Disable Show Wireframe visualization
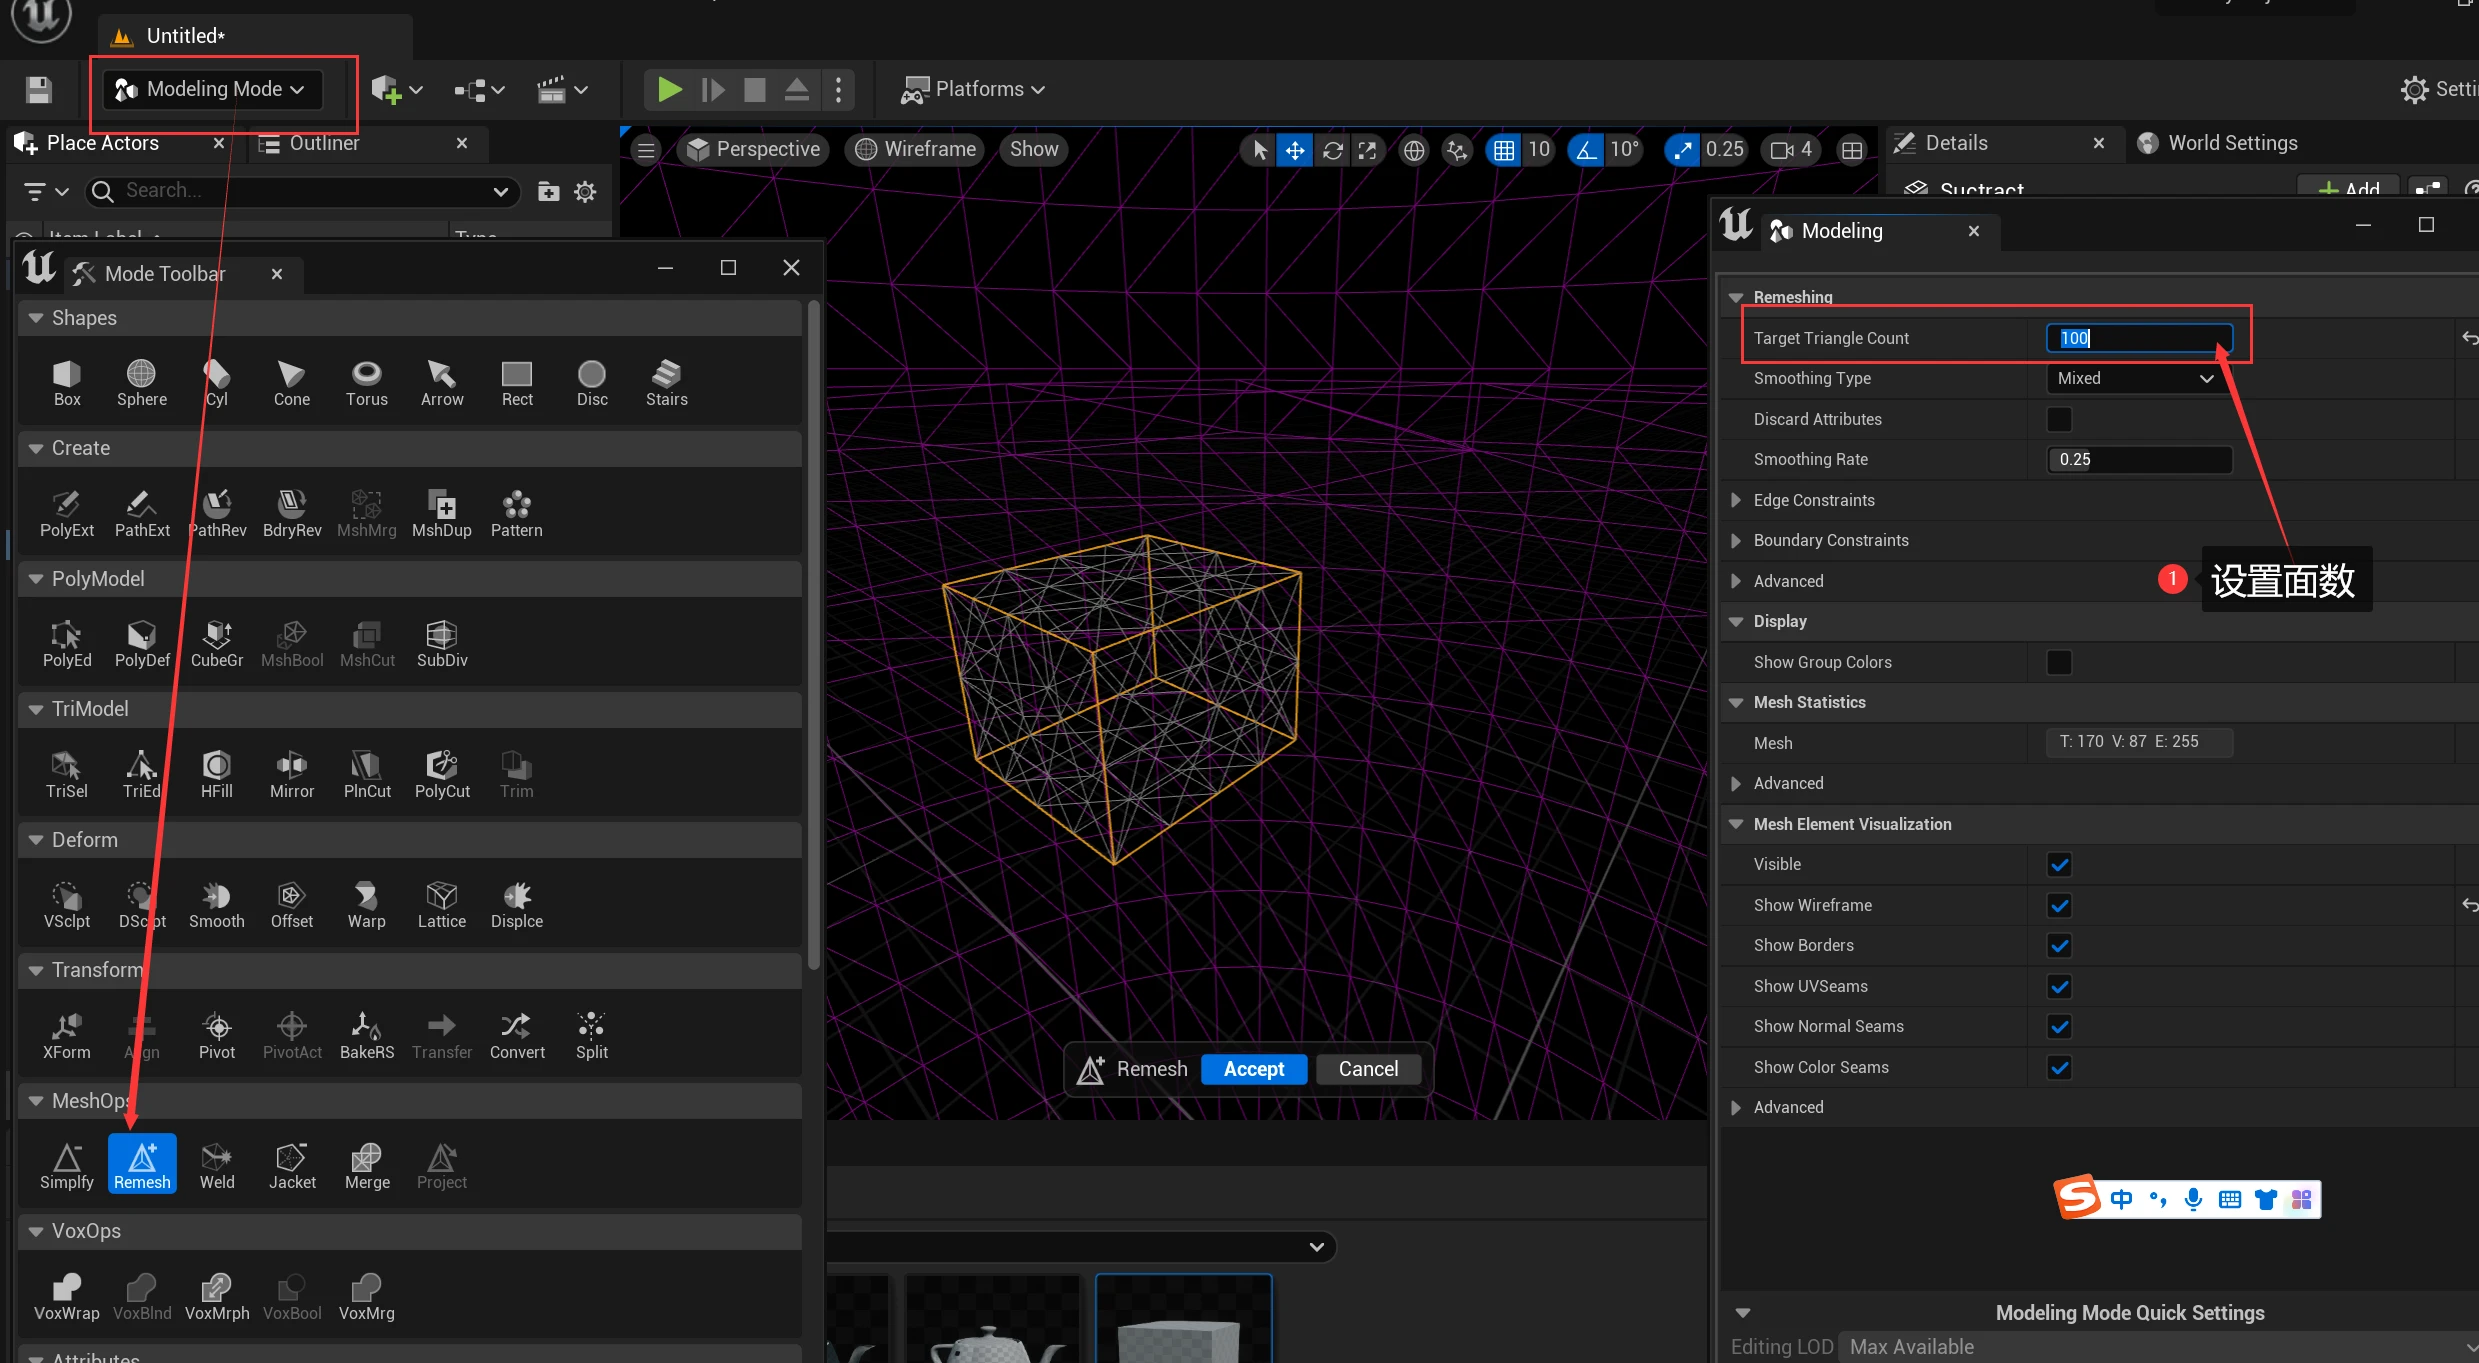2479x1363 pixels. (2059, 905)
